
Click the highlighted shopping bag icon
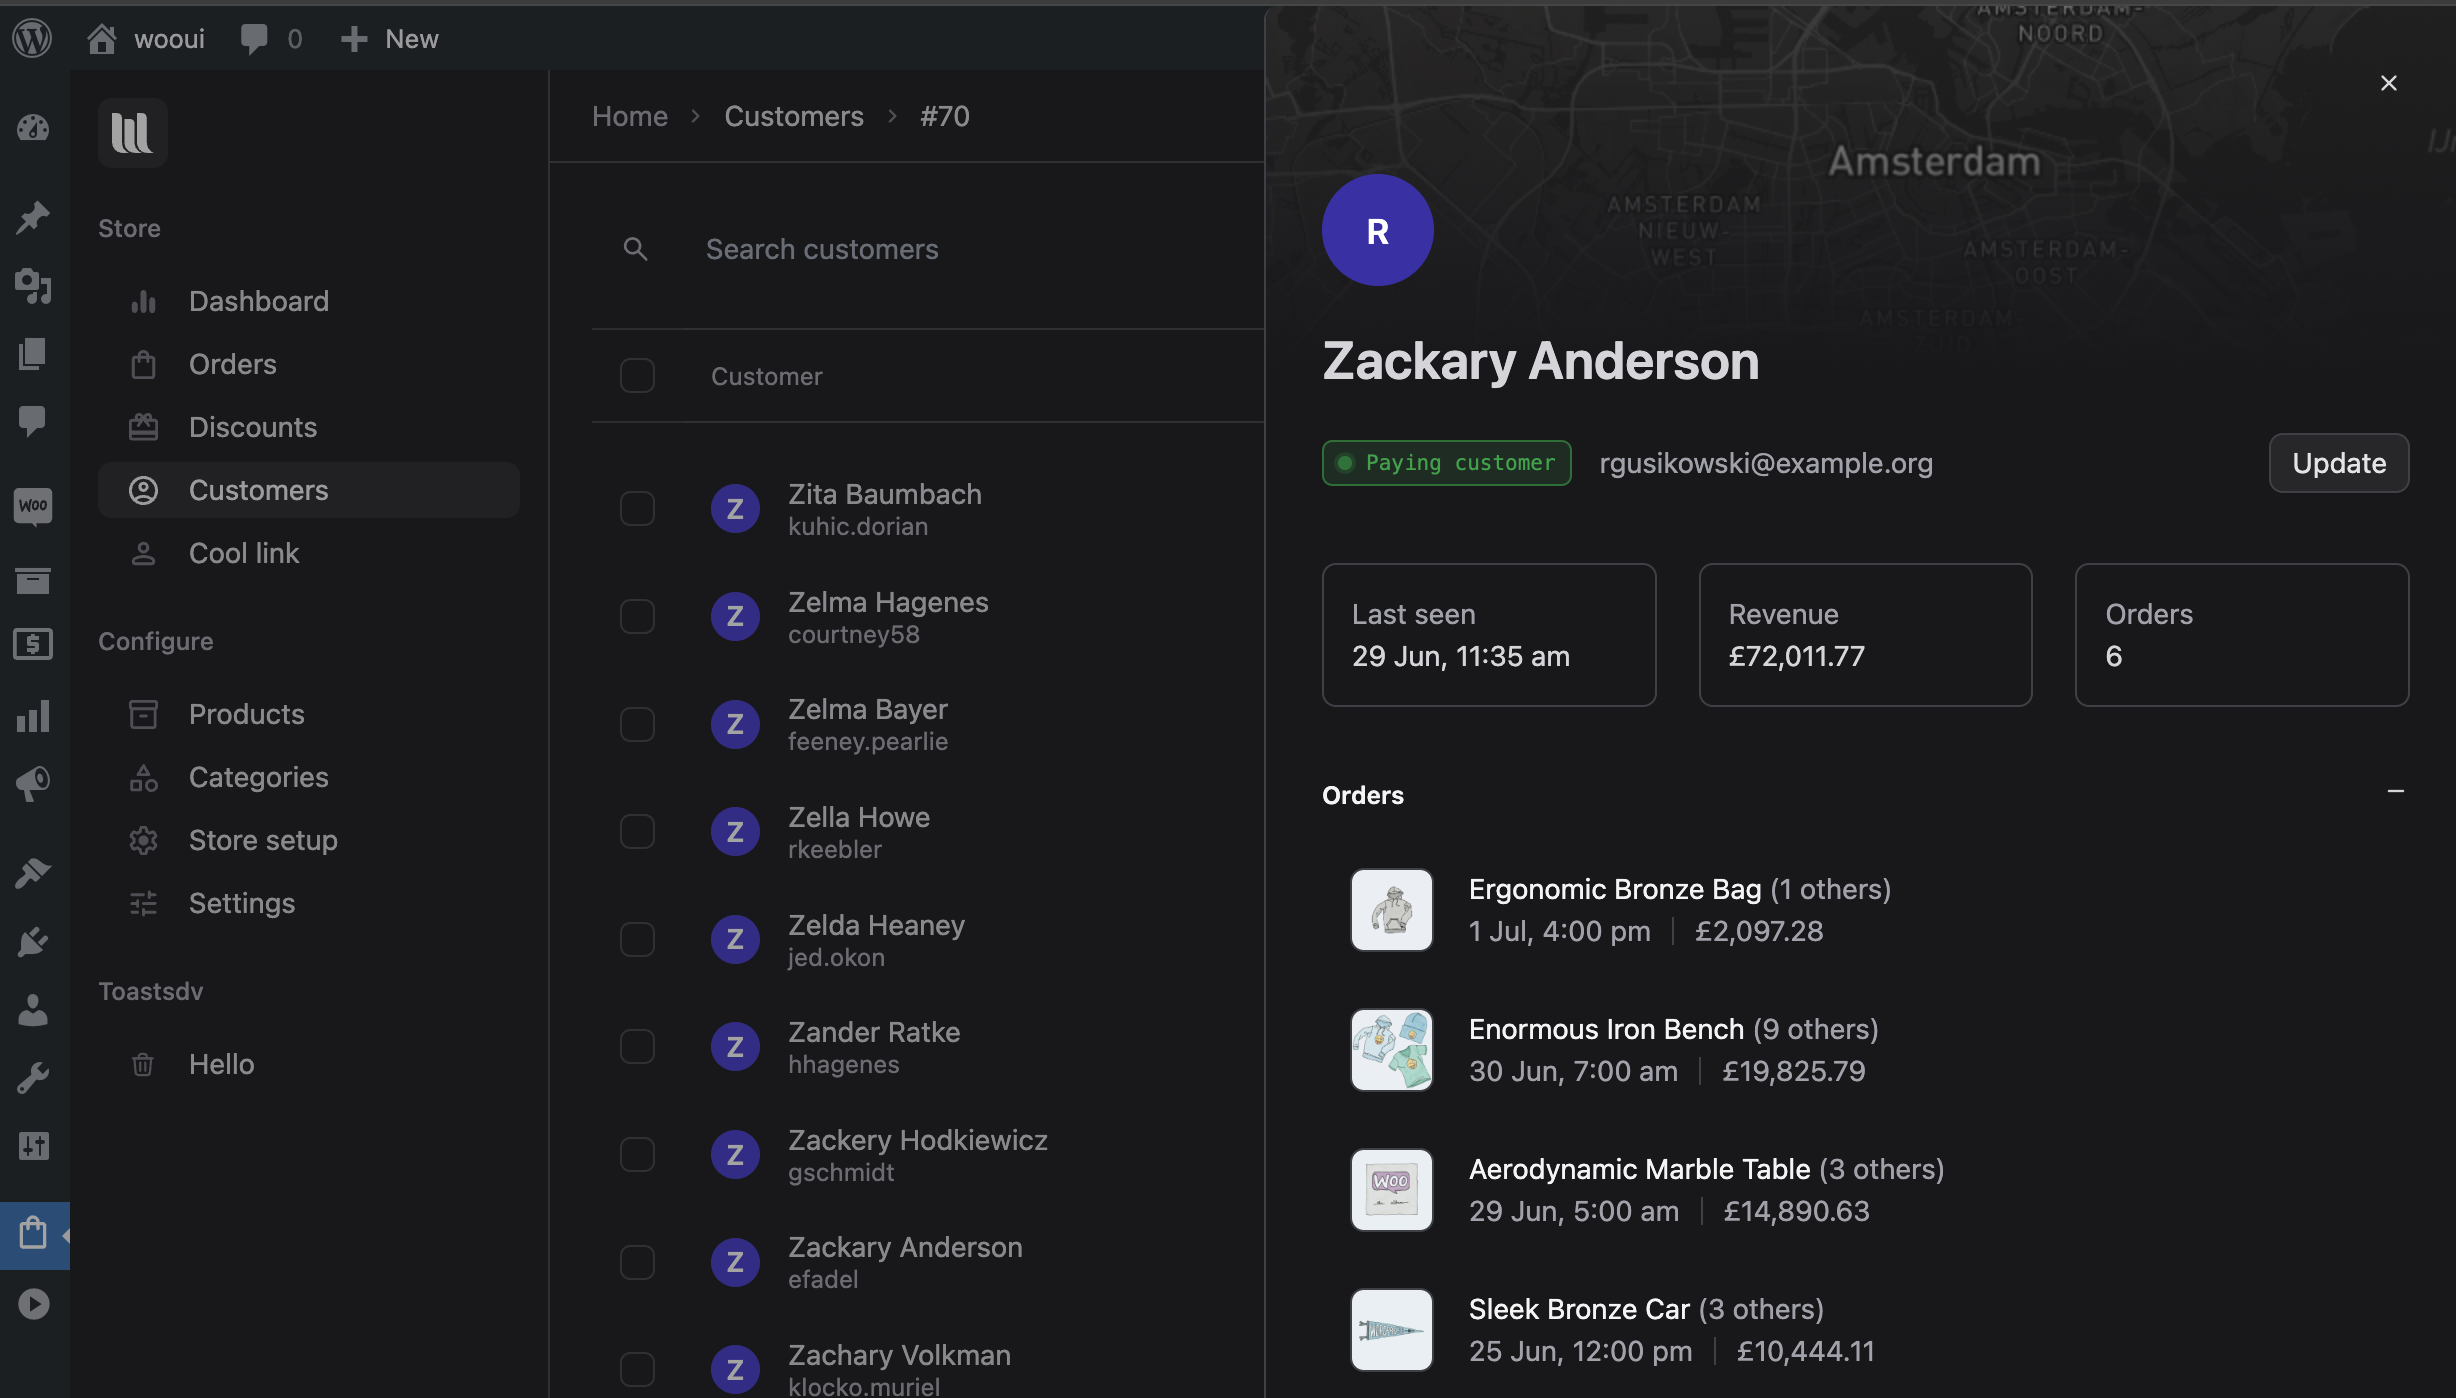[x=33, y=1234]
